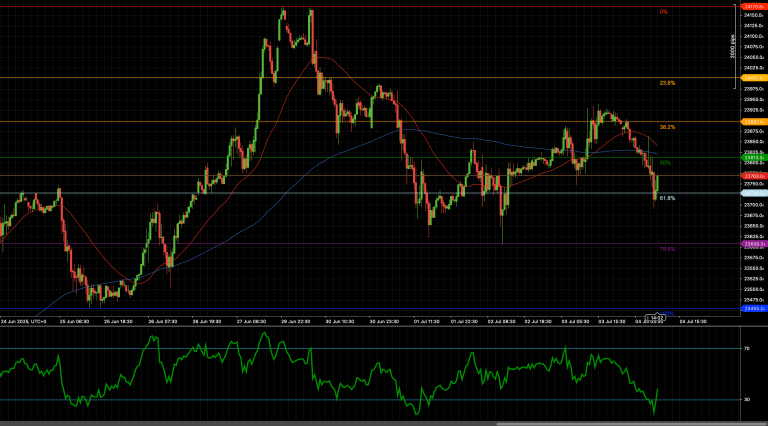Select the green 23813.0 price tag
This screenshot has height=426, width=768.
pyautogui.click(x=753, y=158)
